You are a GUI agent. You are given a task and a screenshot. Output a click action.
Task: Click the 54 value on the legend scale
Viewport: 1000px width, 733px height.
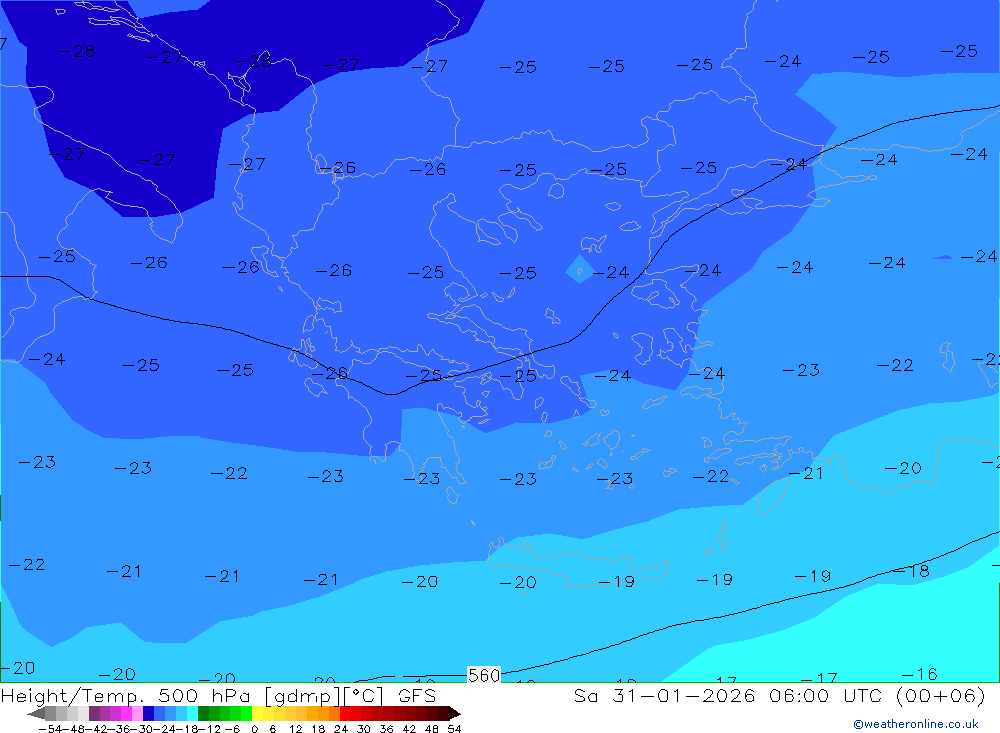click(x=454, y=729)
